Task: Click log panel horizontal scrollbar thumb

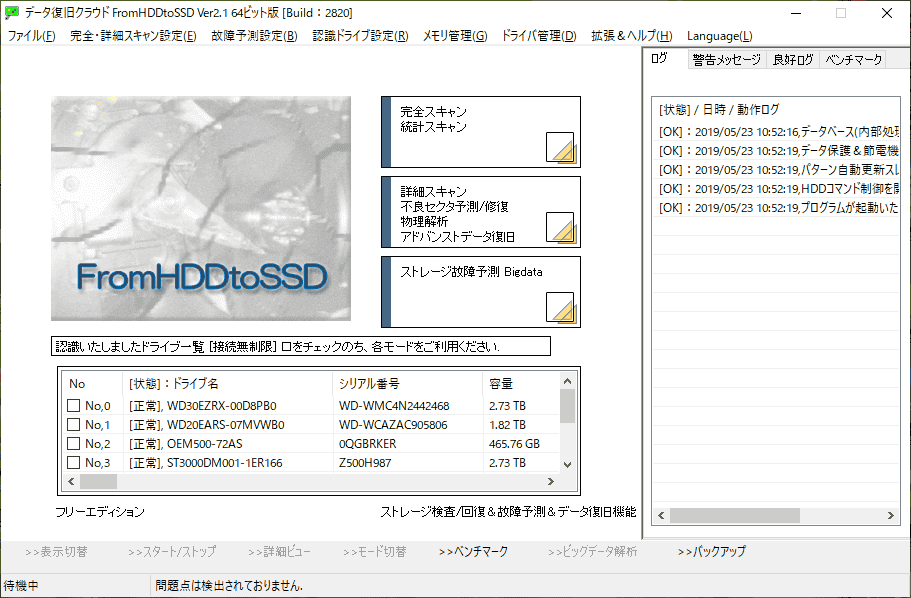Action: pos(735,515)
